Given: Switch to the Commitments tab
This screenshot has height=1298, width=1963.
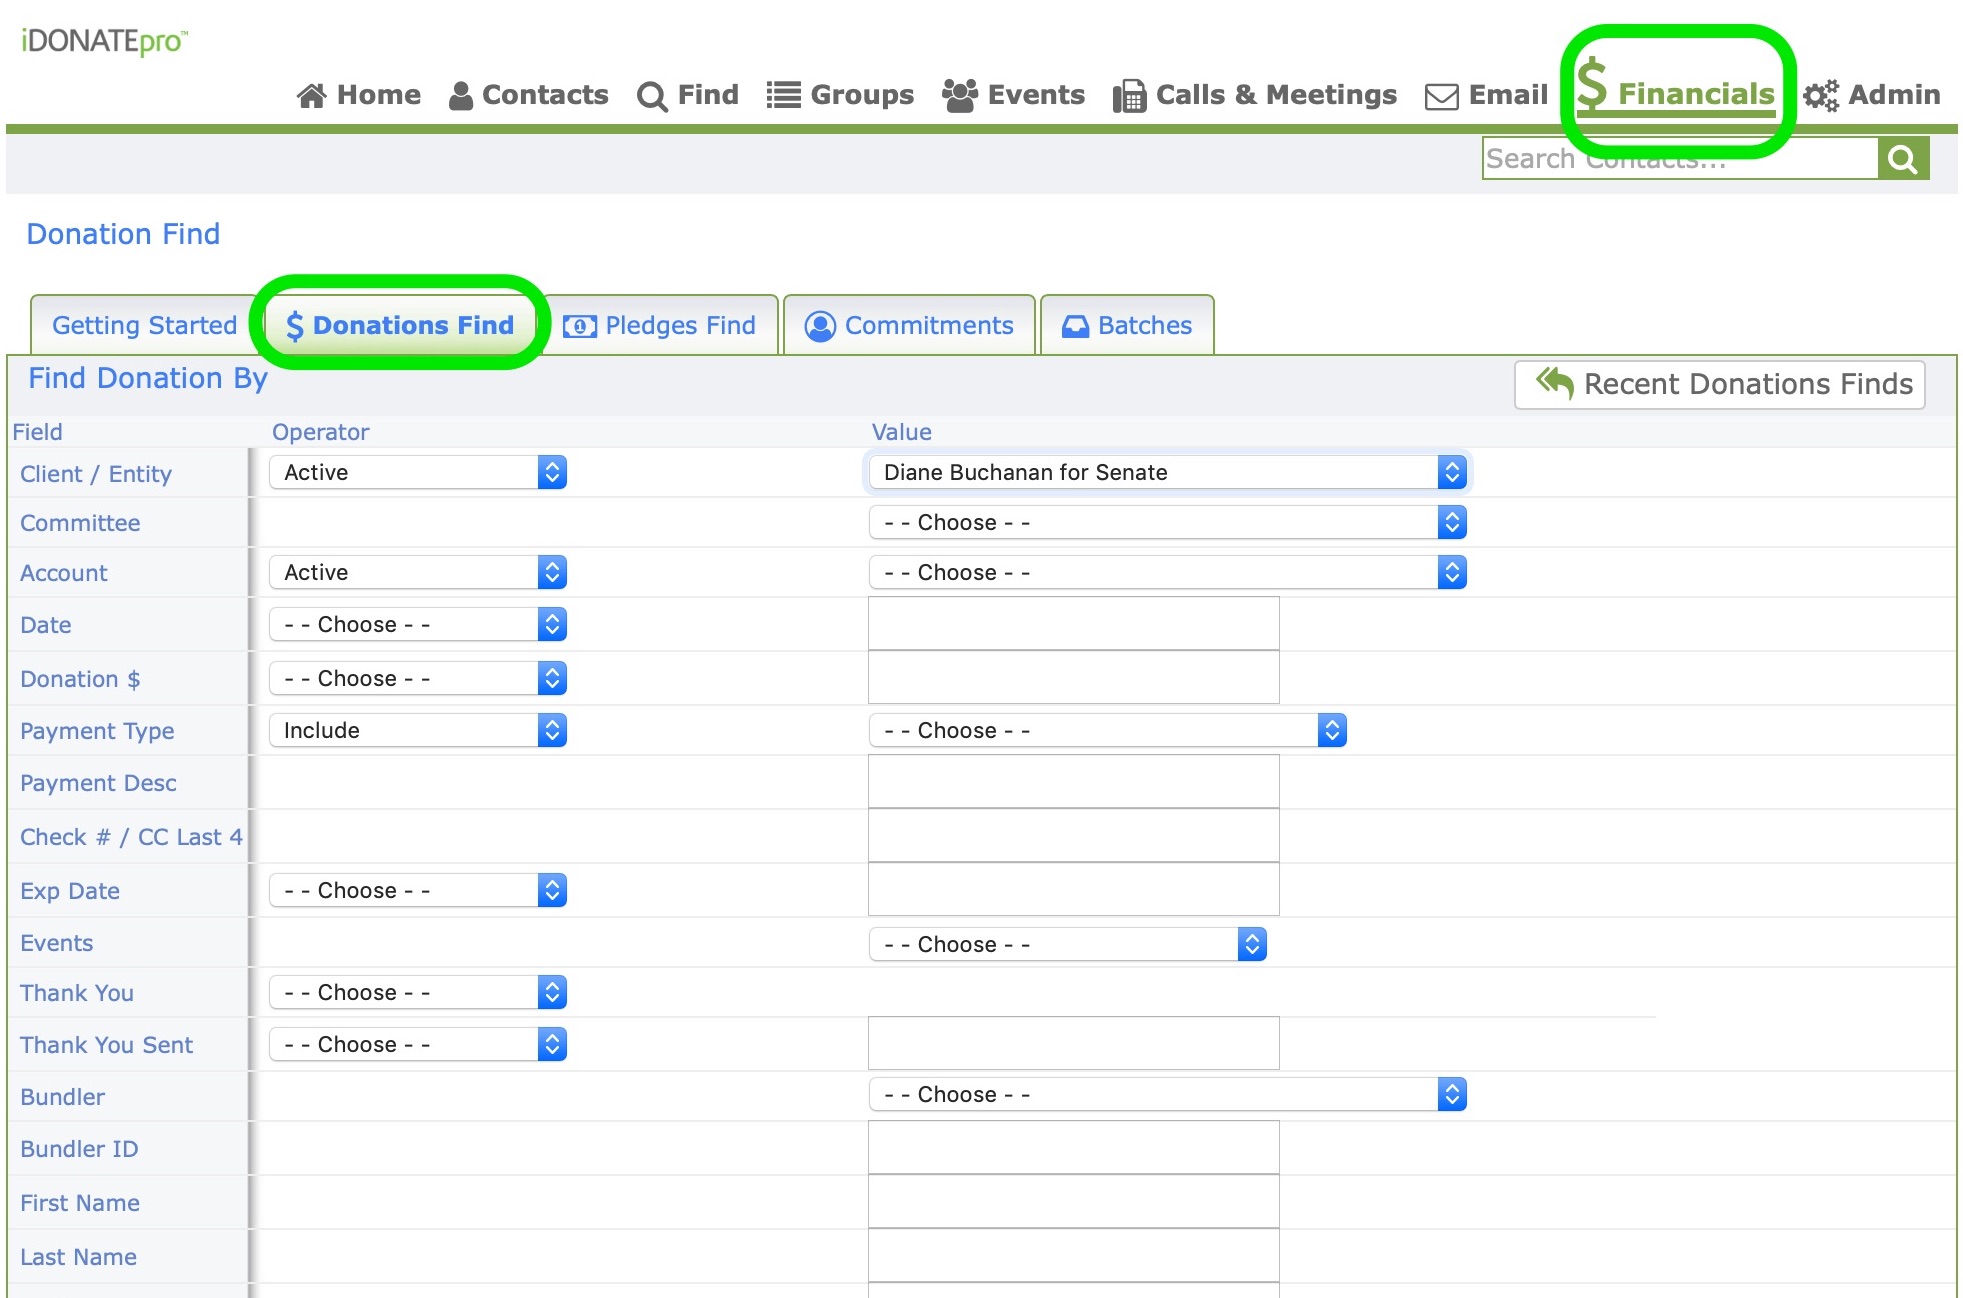Looking at the screenshot, I should 909,326.
